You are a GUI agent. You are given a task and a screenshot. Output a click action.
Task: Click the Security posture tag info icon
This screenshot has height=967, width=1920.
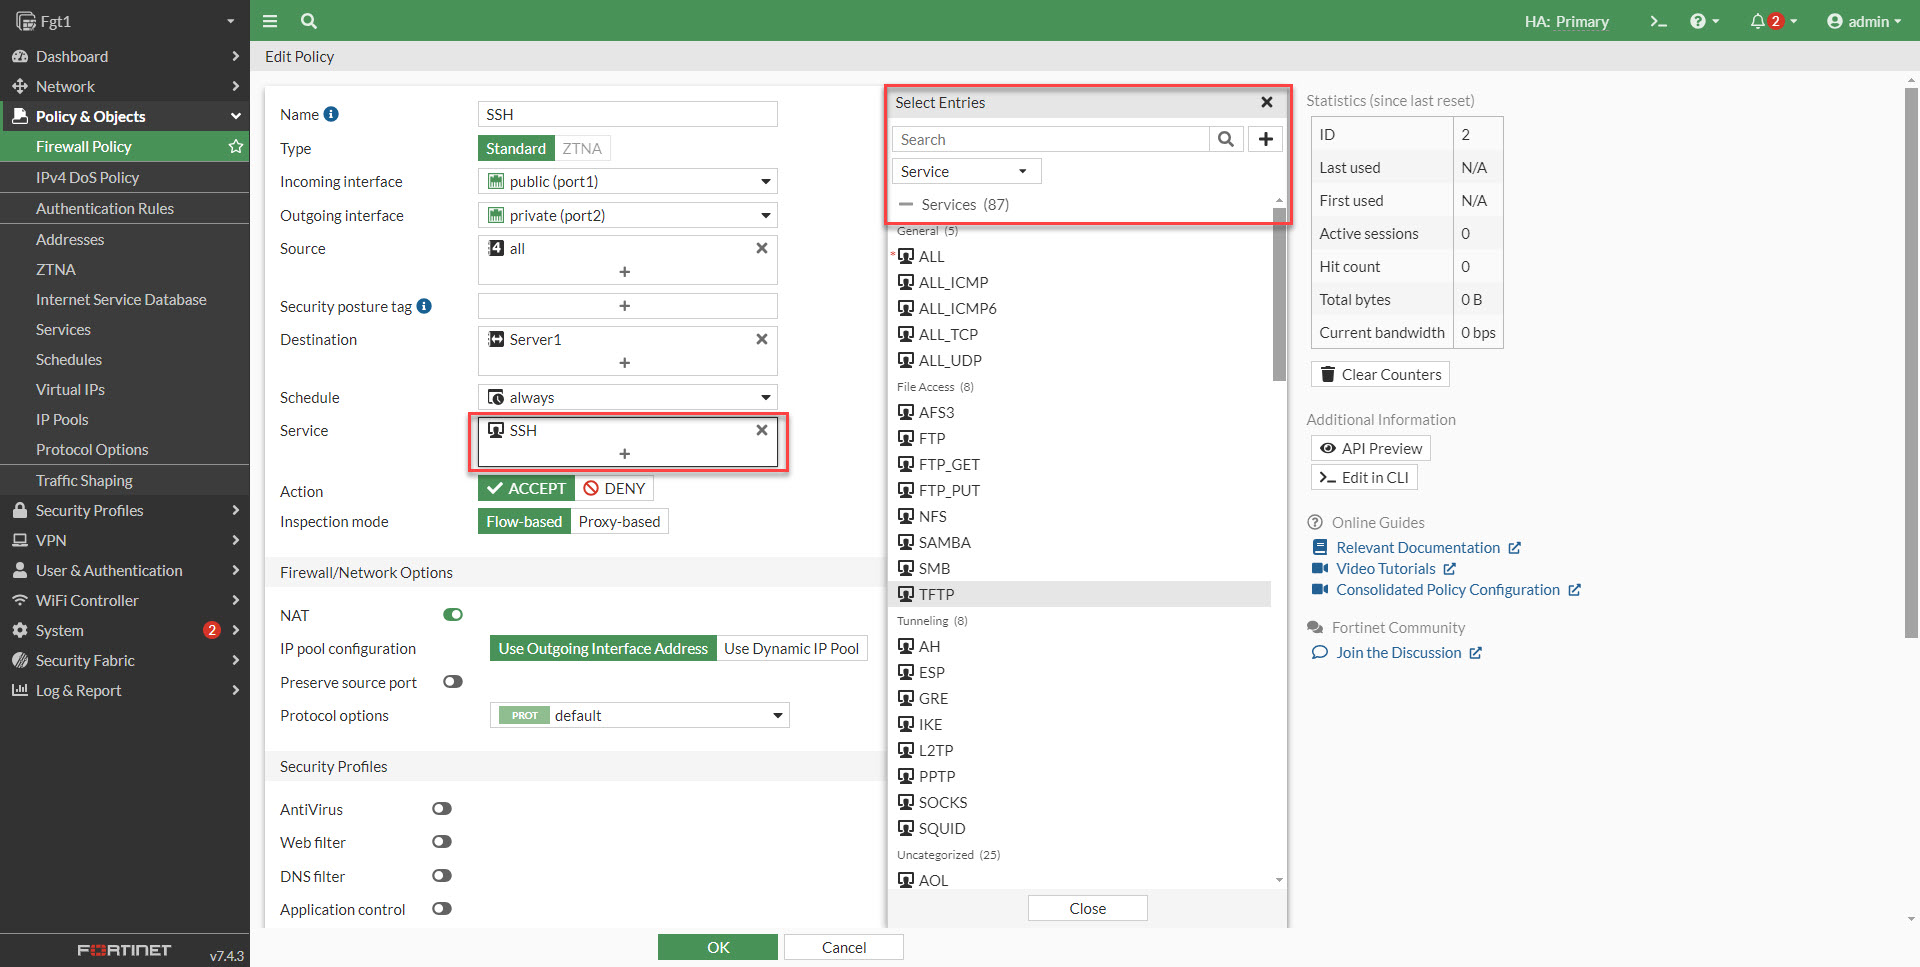coord(424,306)
